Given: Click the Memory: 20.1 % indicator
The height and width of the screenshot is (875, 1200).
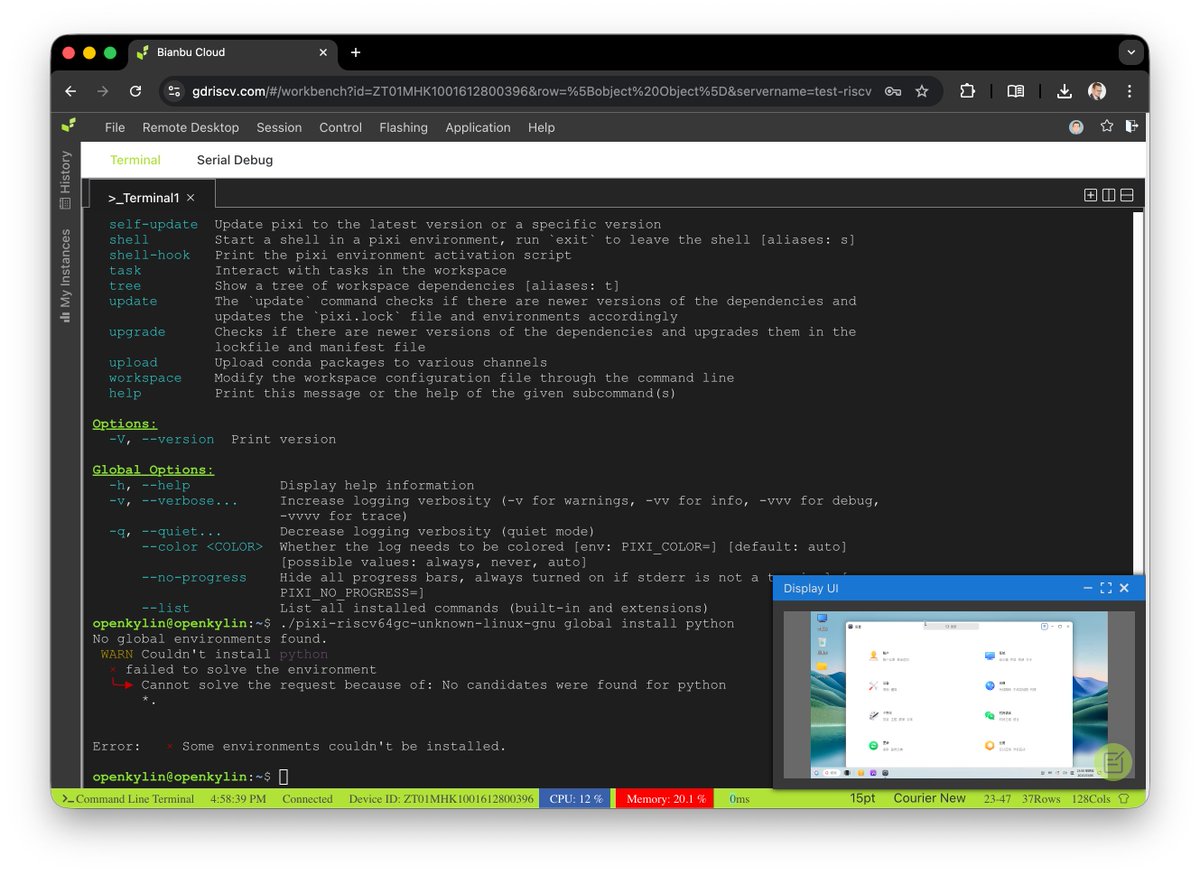Looking at the screenshot, I should point(664,799).
